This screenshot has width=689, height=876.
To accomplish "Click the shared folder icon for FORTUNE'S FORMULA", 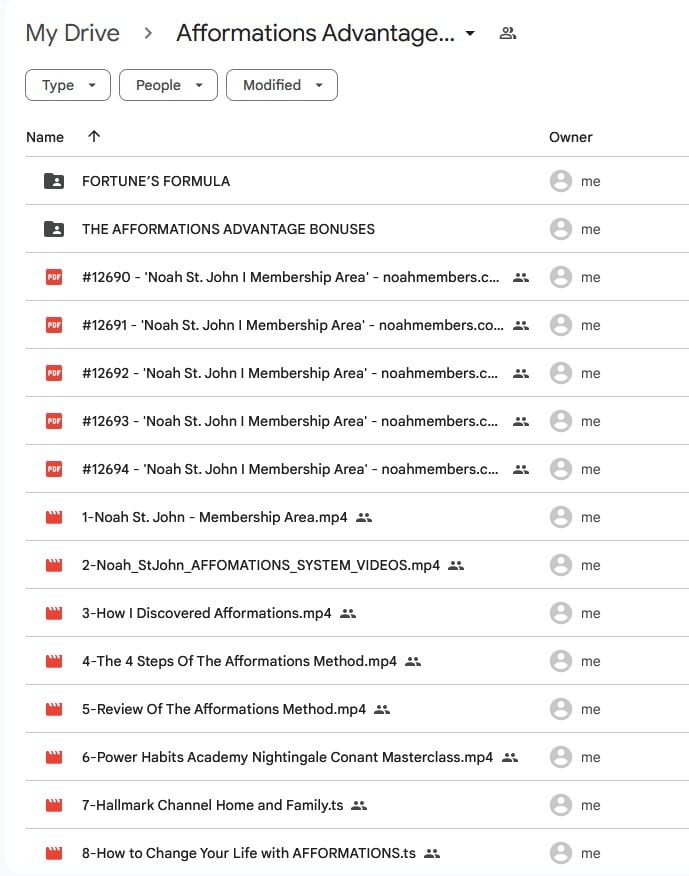I will [x=54, y=181].
